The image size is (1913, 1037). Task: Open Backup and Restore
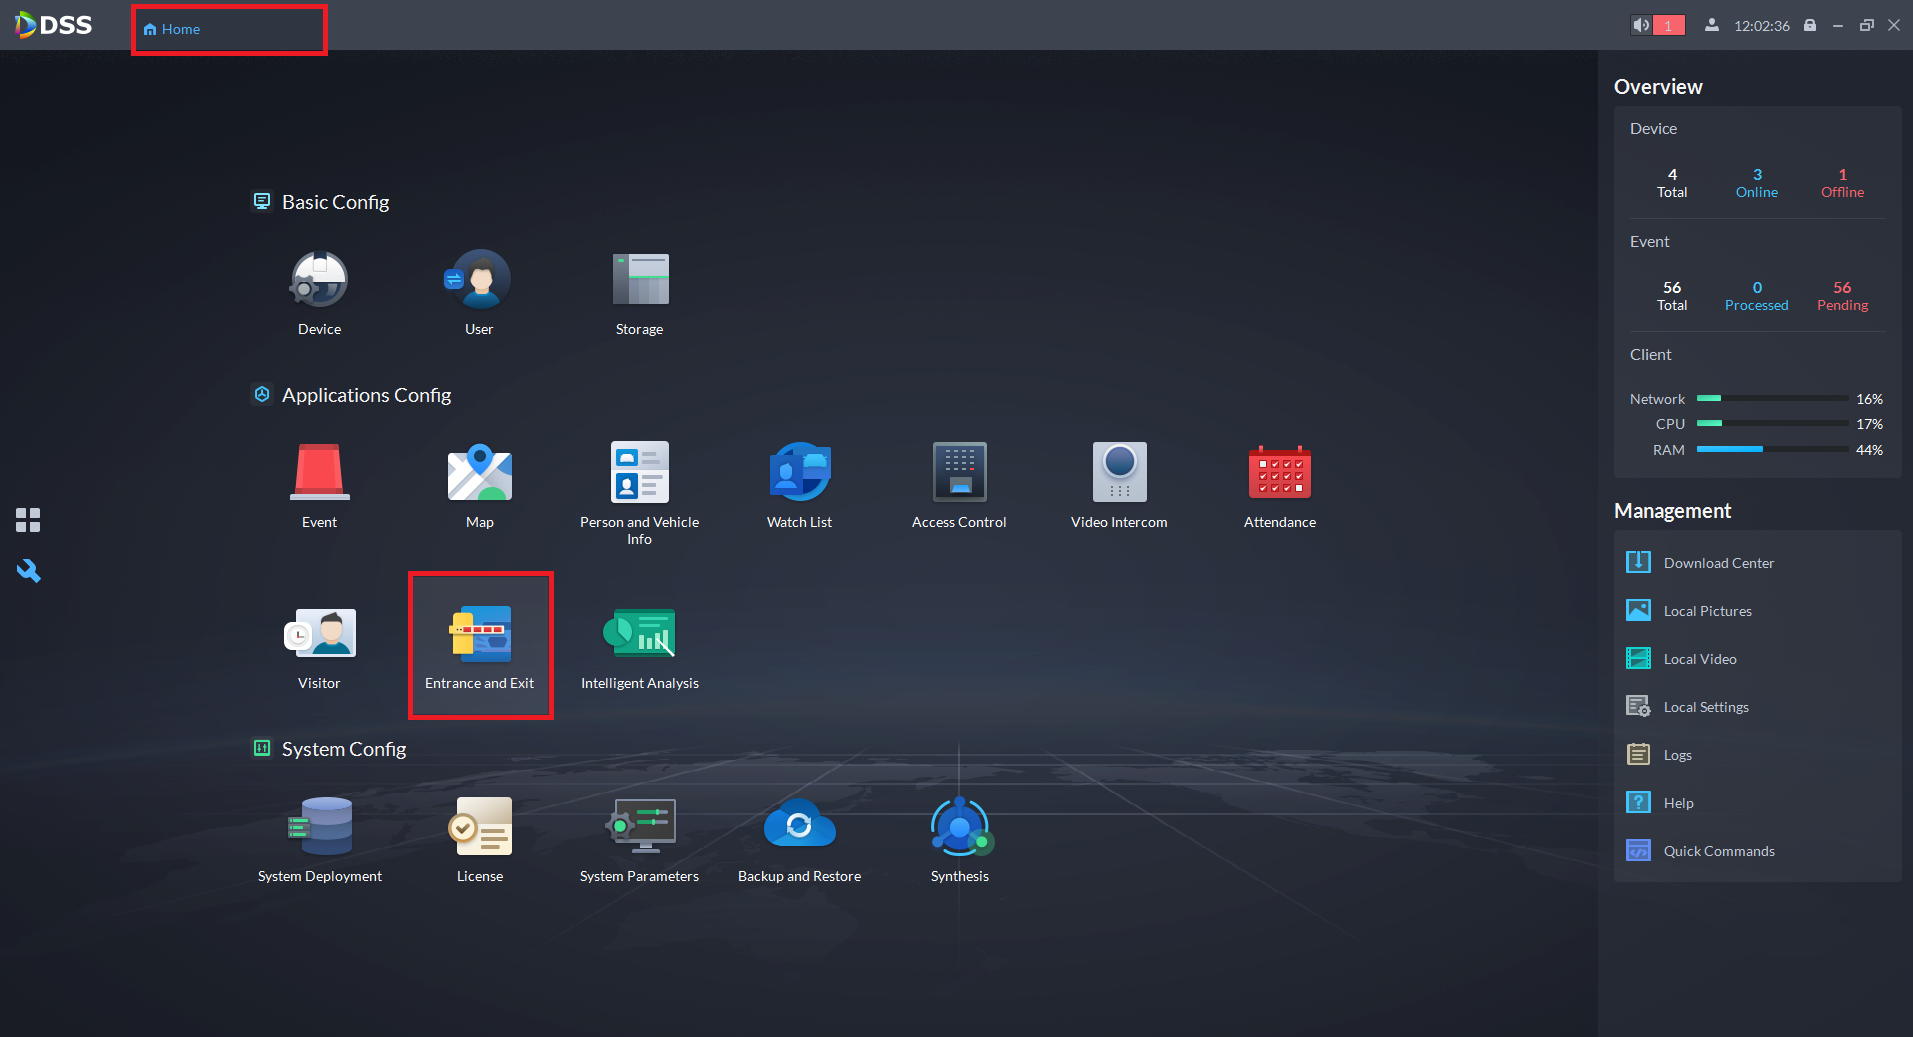[799, 827]
